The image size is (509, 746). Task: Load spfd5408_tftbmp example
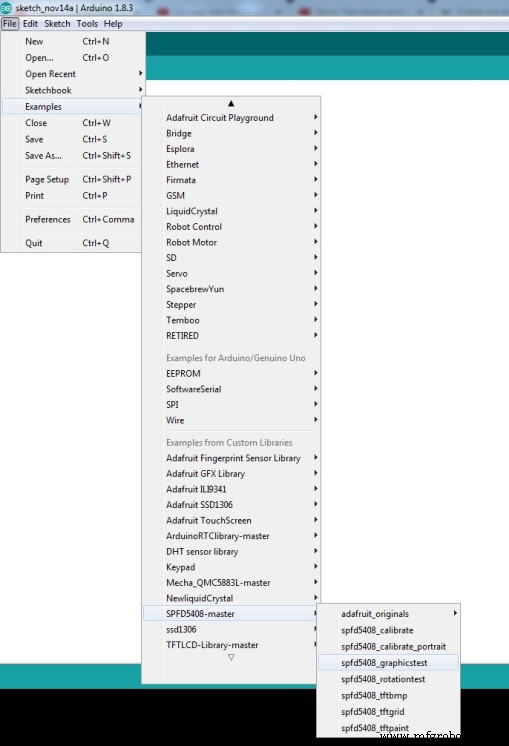tap(388, 696)
